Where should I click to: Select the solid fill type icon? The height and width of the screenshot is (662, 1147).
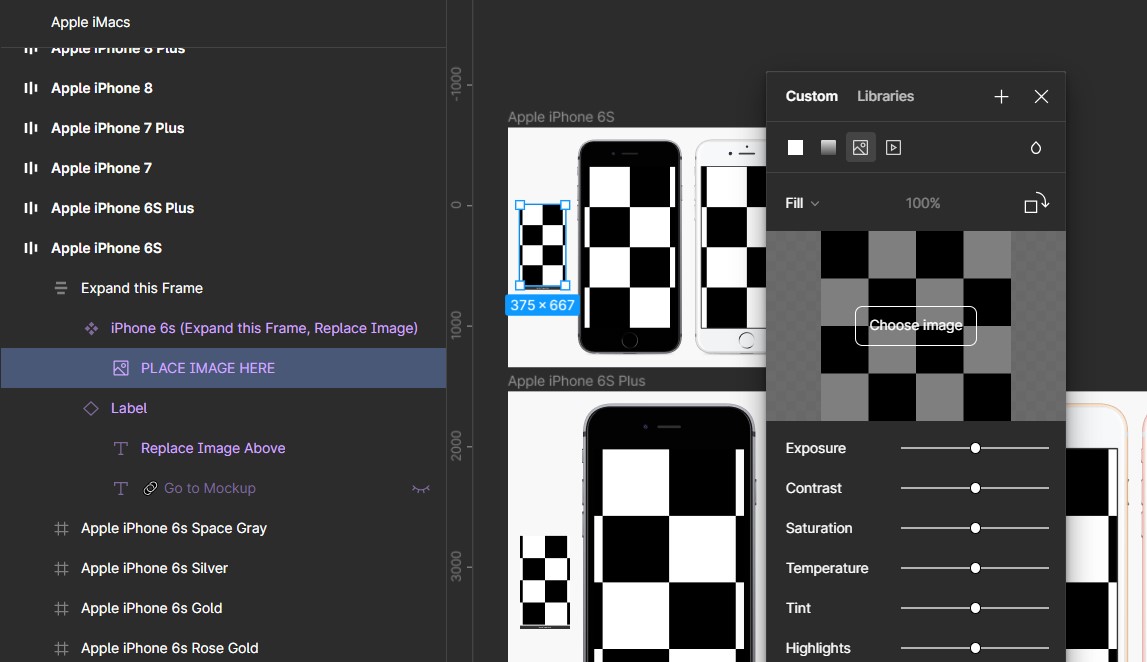(795, 148)
